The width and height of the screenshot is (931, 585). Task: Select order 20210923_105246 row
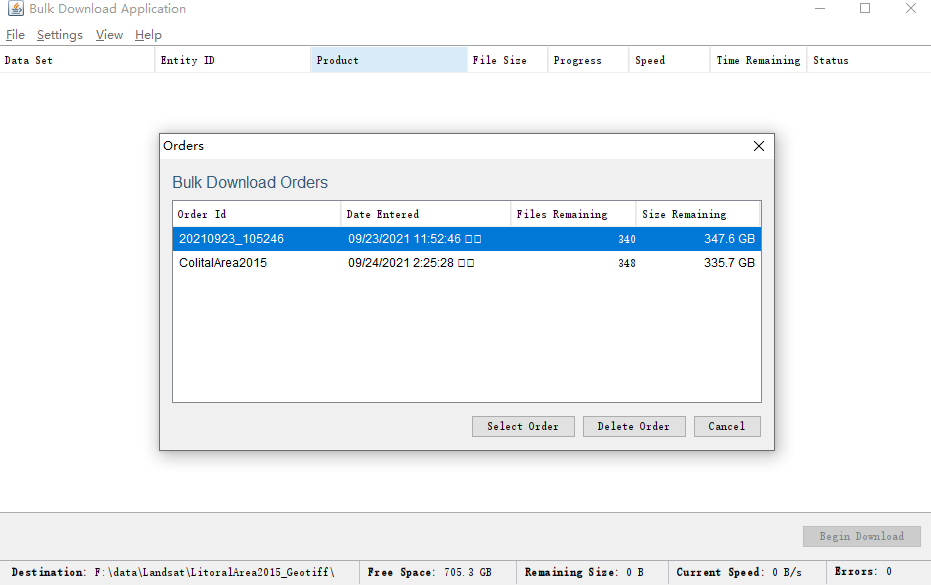pyautogui.click(x=467, y=239)
